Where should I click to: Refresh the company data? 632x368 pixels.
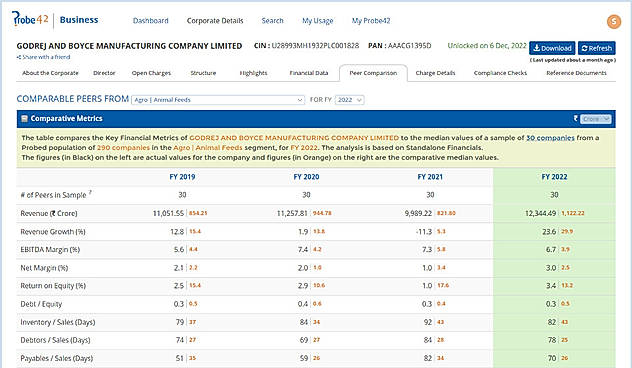[x=597, y=48]
